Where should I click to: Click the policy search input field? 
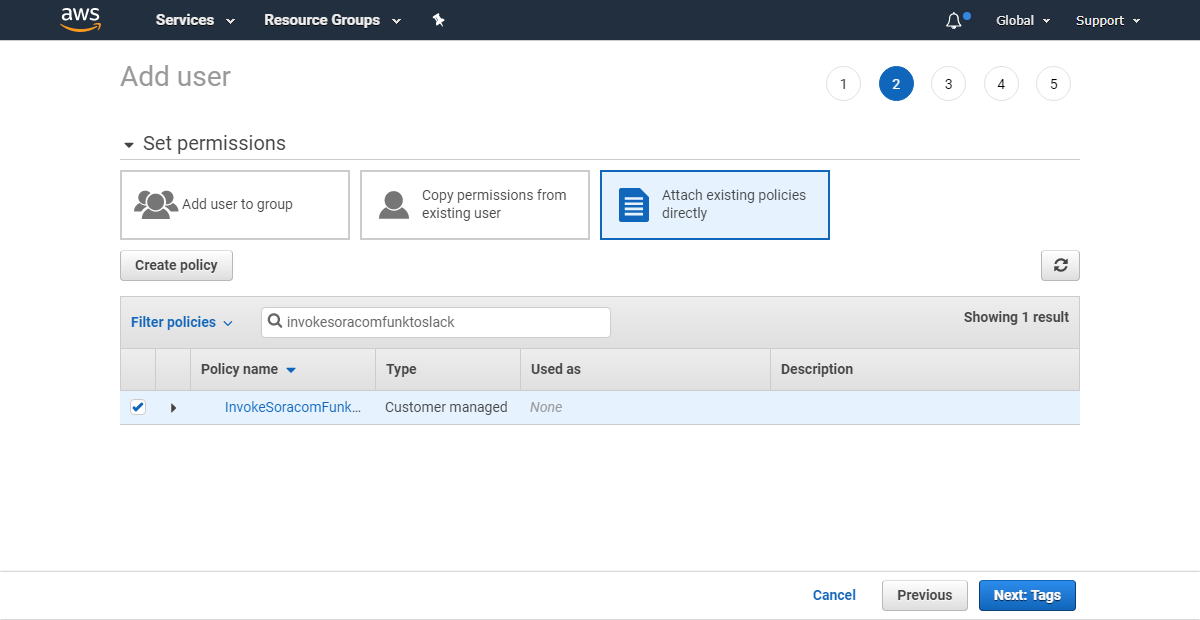[445, 322]
